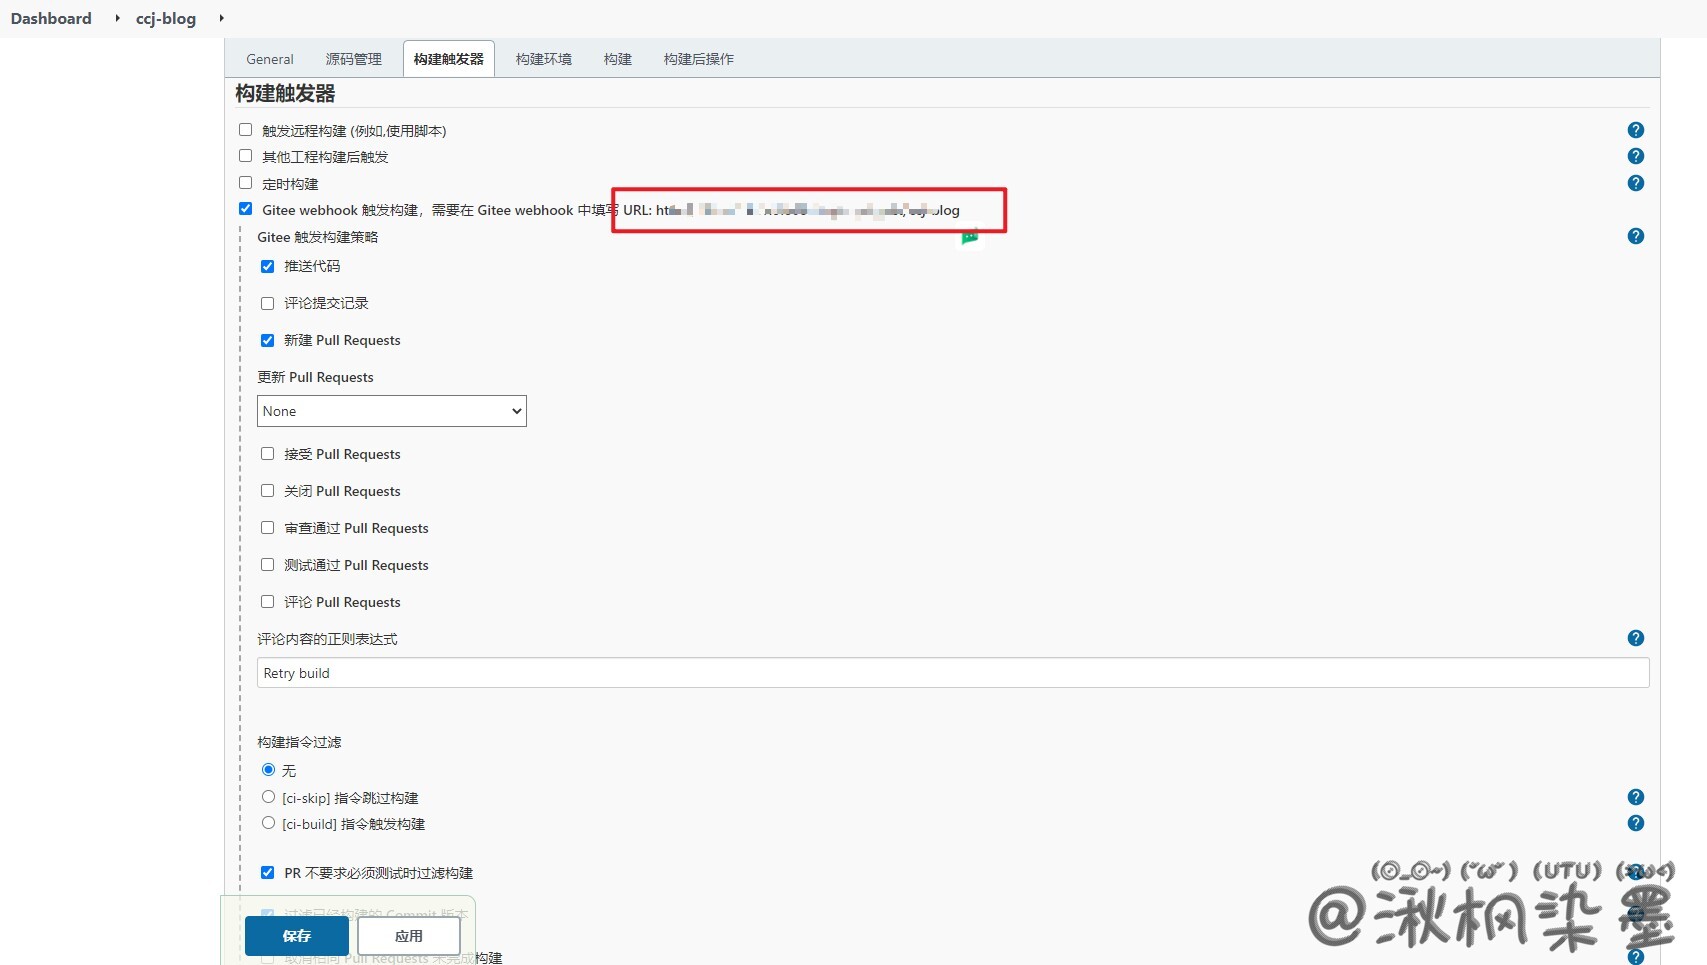Click help icon beside 其他工程构建后触发
Screen dimensions: 1707x965
click(x=1635, y=156)
